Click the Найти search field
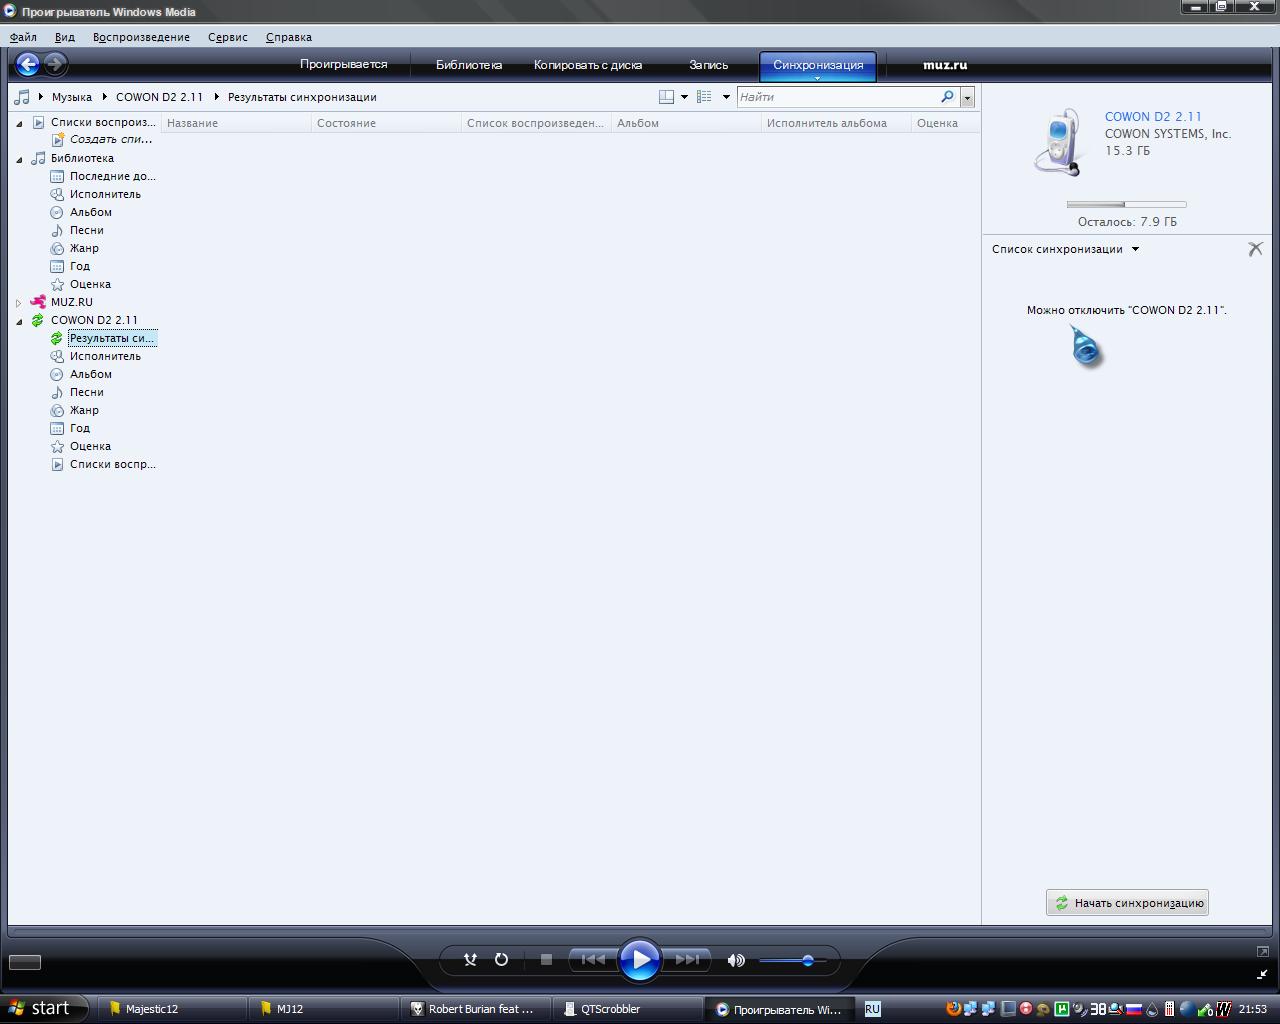Image resolution: width=1280 pixels, height=1024 pixels. [837, 97]
